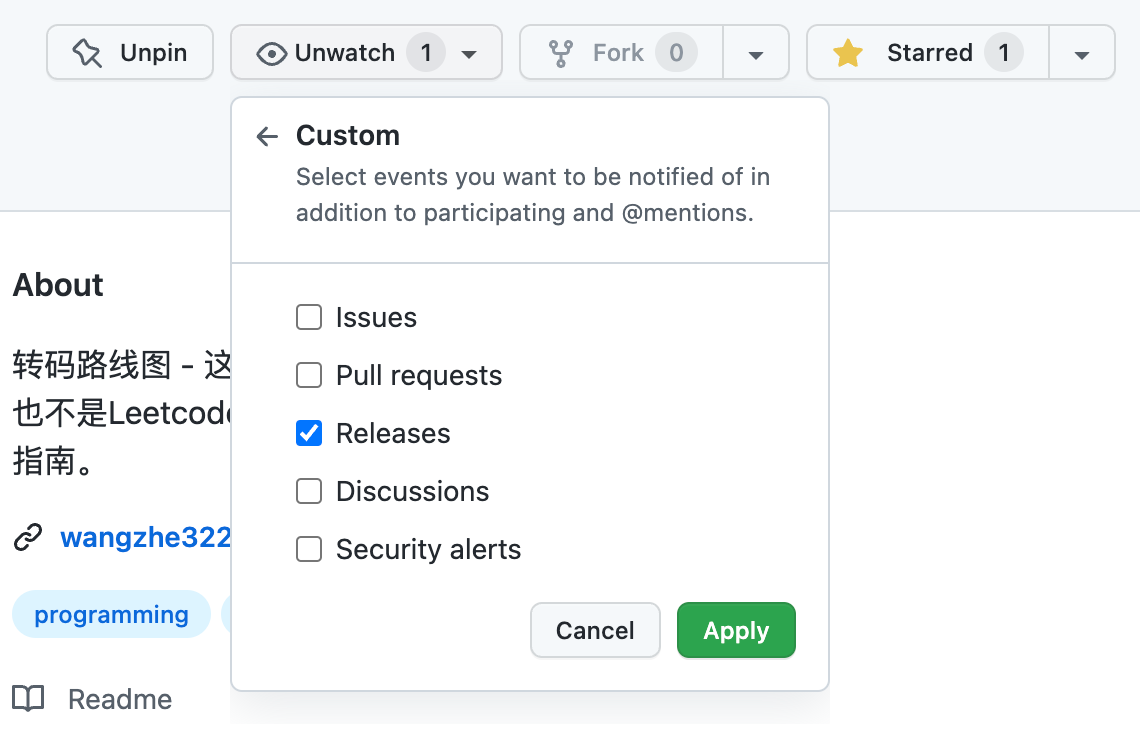Uncheck the Releases checkbox
The width and height of the screenshot is (1140, 736).
(309, 434)
